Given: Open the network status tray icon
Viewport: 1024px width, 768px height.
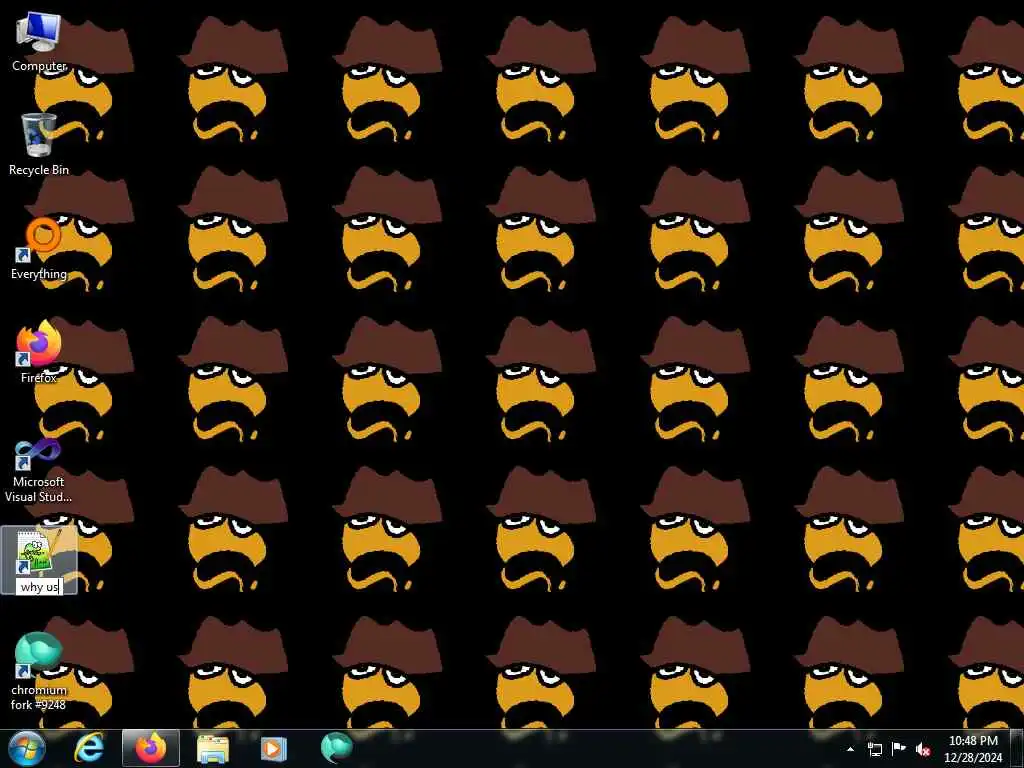Looking at the screenshot, I should click(874, 749).
